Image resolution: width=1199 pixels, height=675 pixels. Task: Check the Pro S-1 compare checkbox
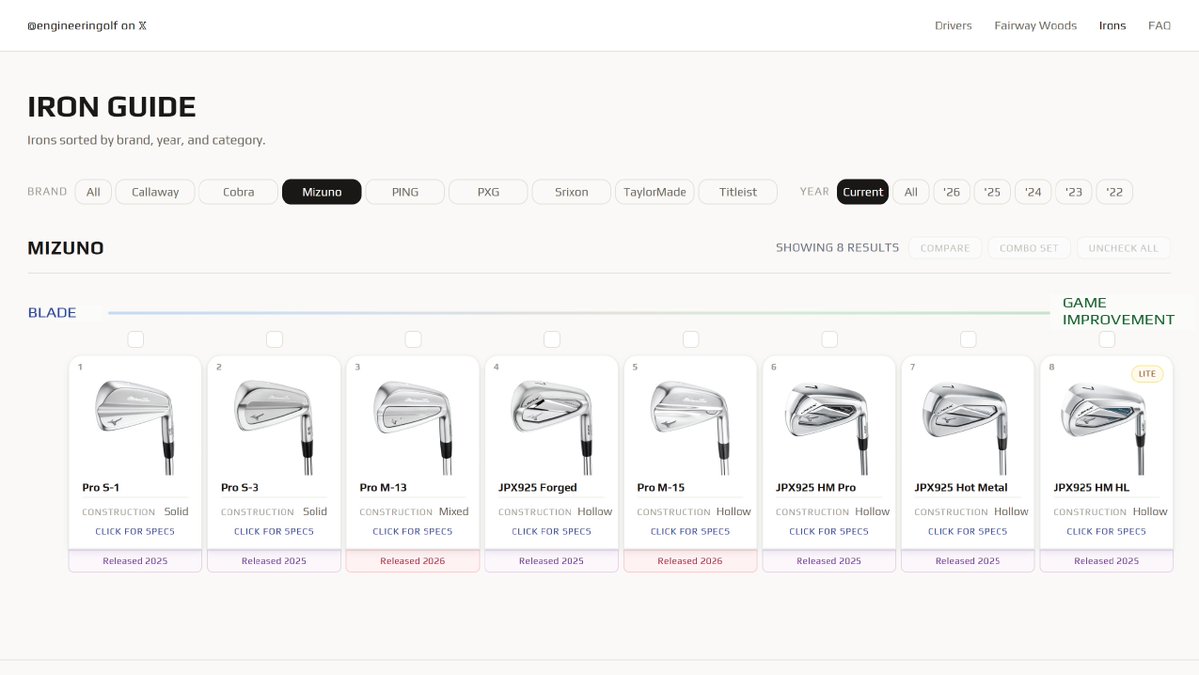coord(135,339)
